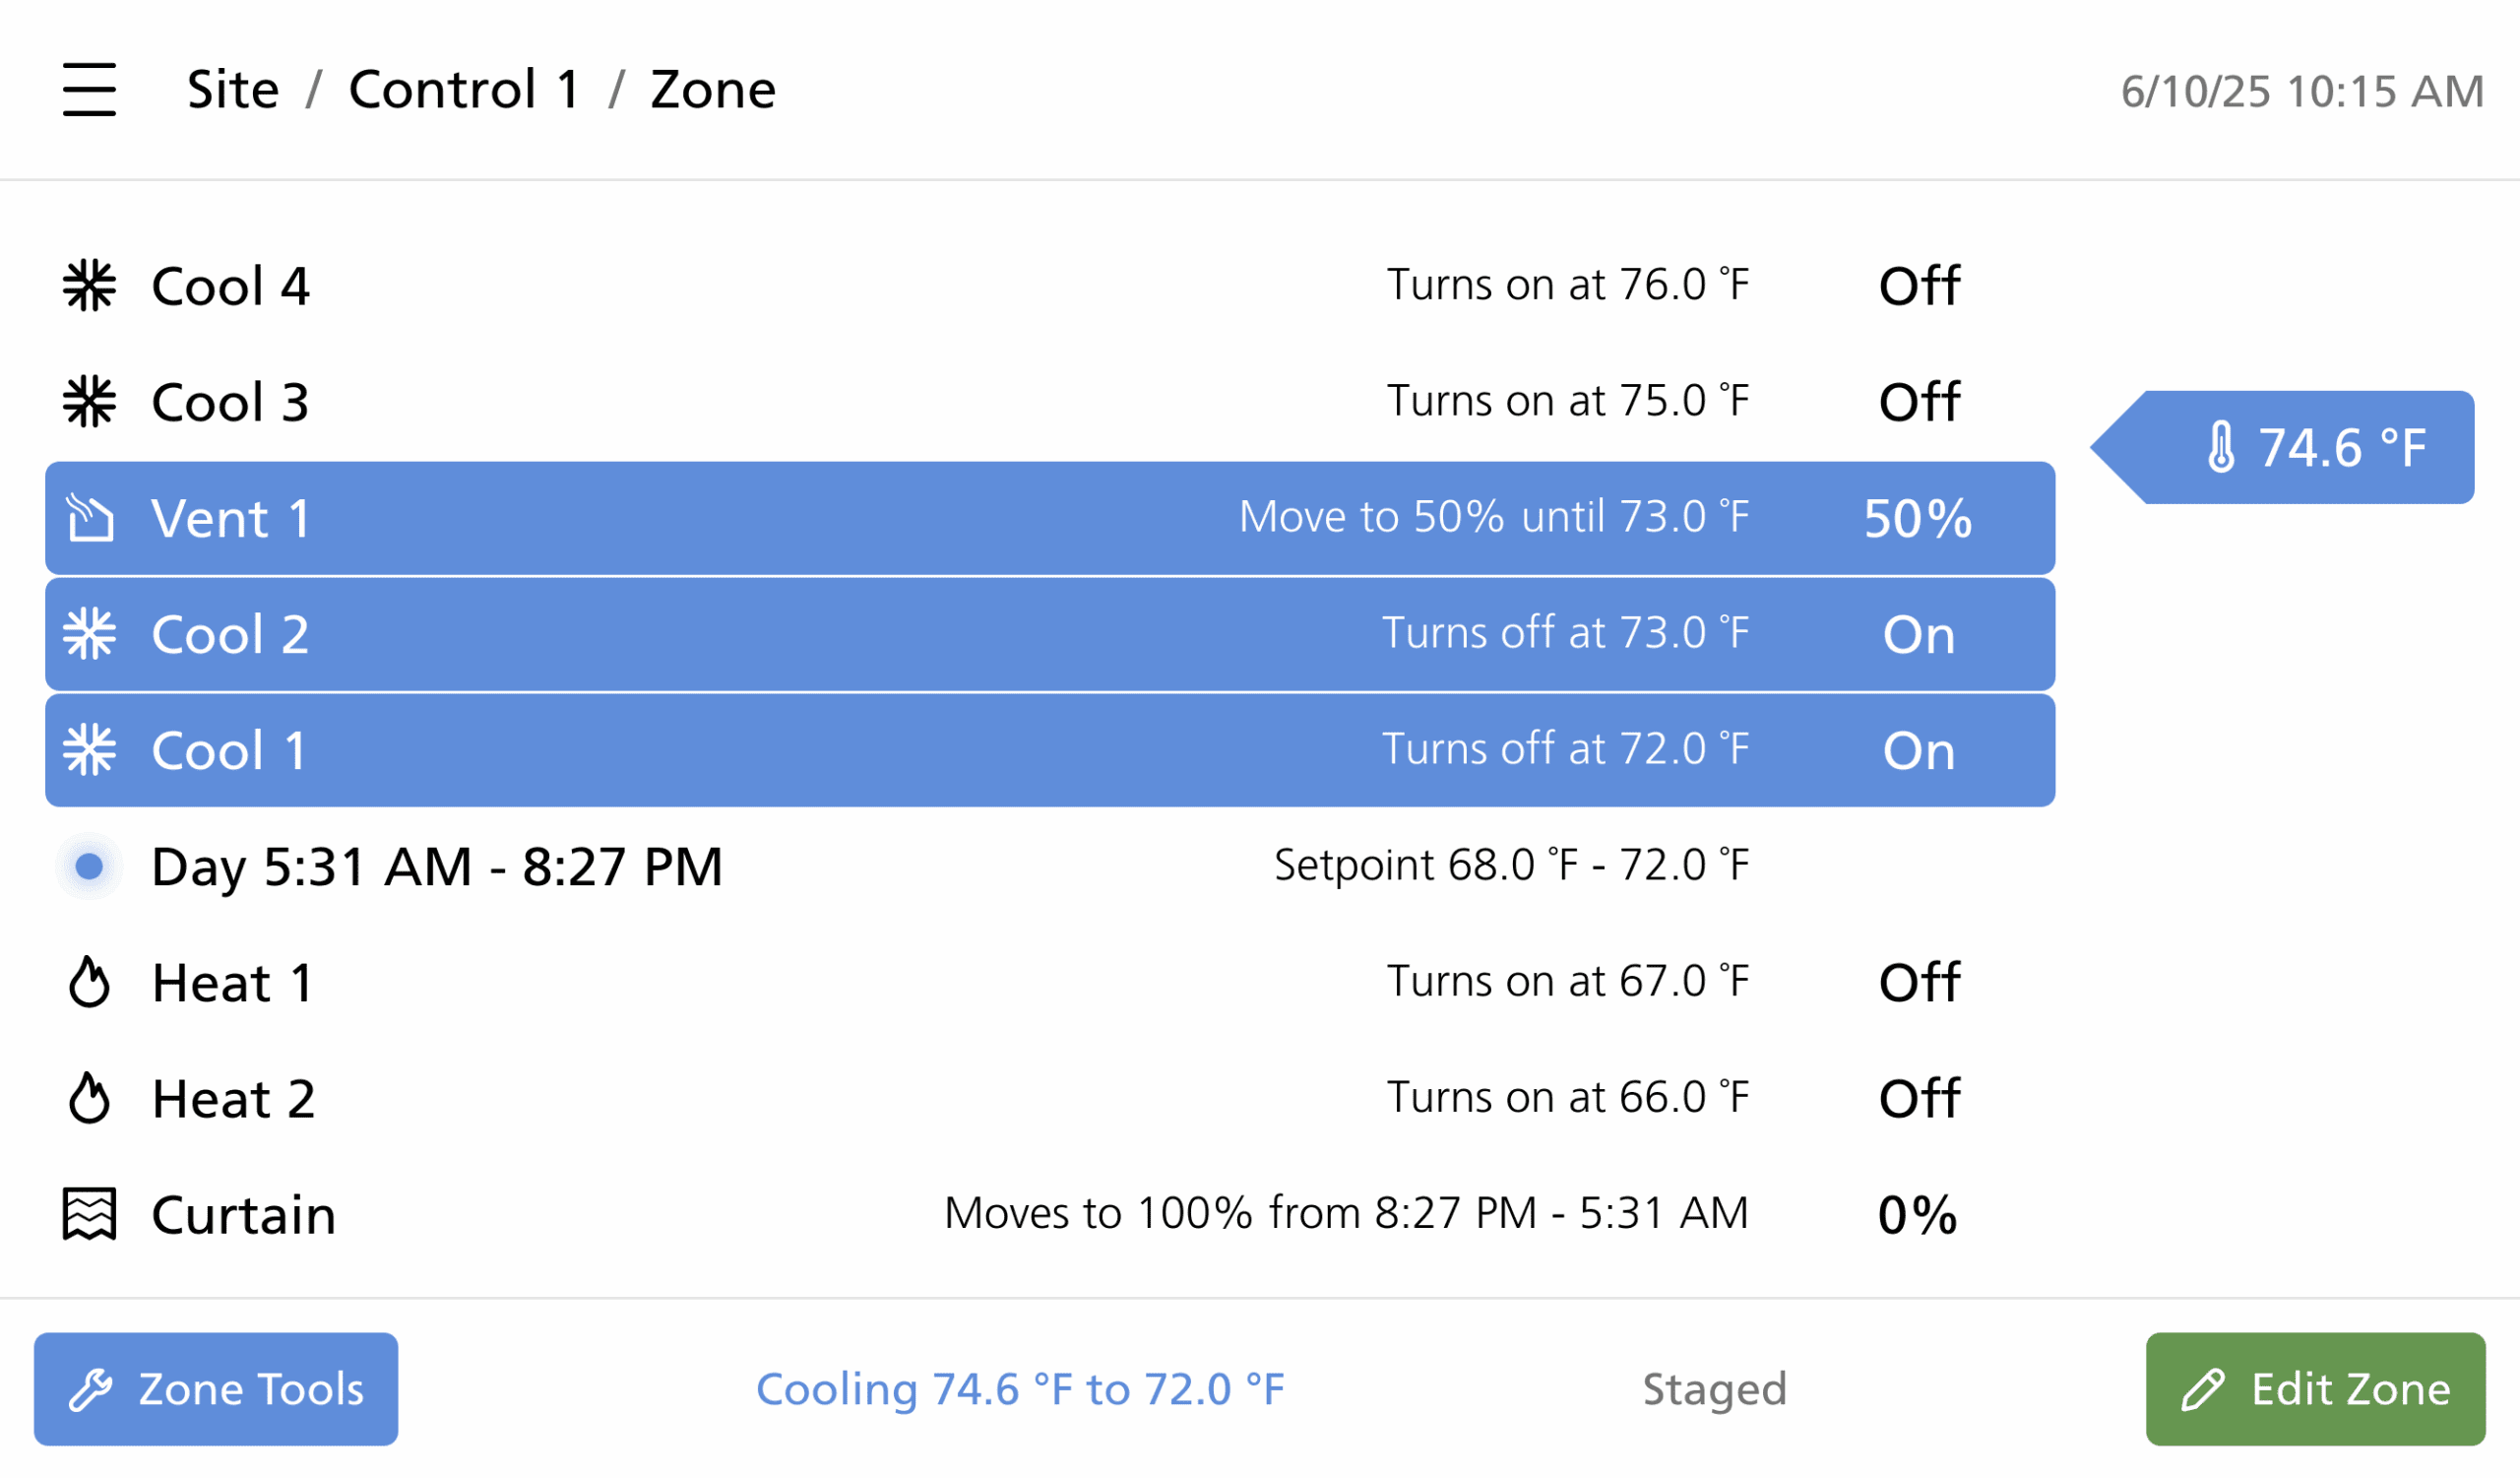
Task: Select the Vent 1 50% value
Action: coord(1917,518)
